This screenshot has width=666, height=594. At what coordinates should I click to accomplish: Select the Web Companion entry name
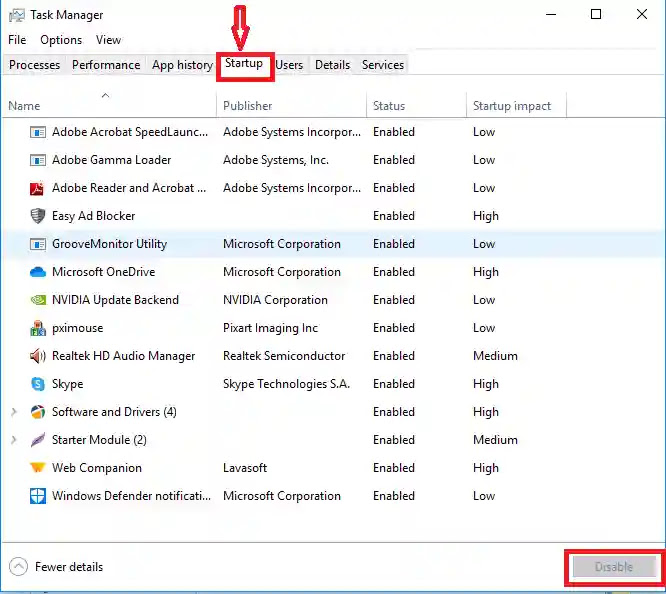pos(97,468)
